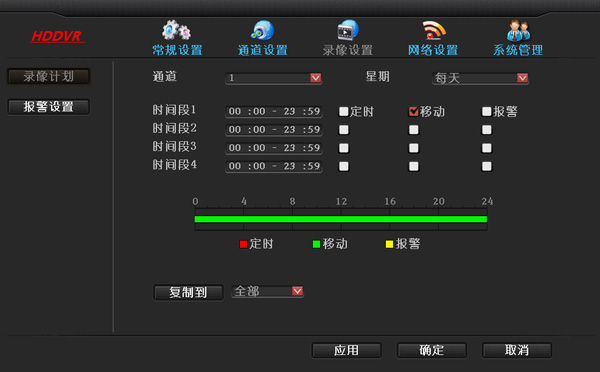Tick 移动 checkbox for 时间段2
Viewport: 600px width, 372px height.
tap(414, 130)
